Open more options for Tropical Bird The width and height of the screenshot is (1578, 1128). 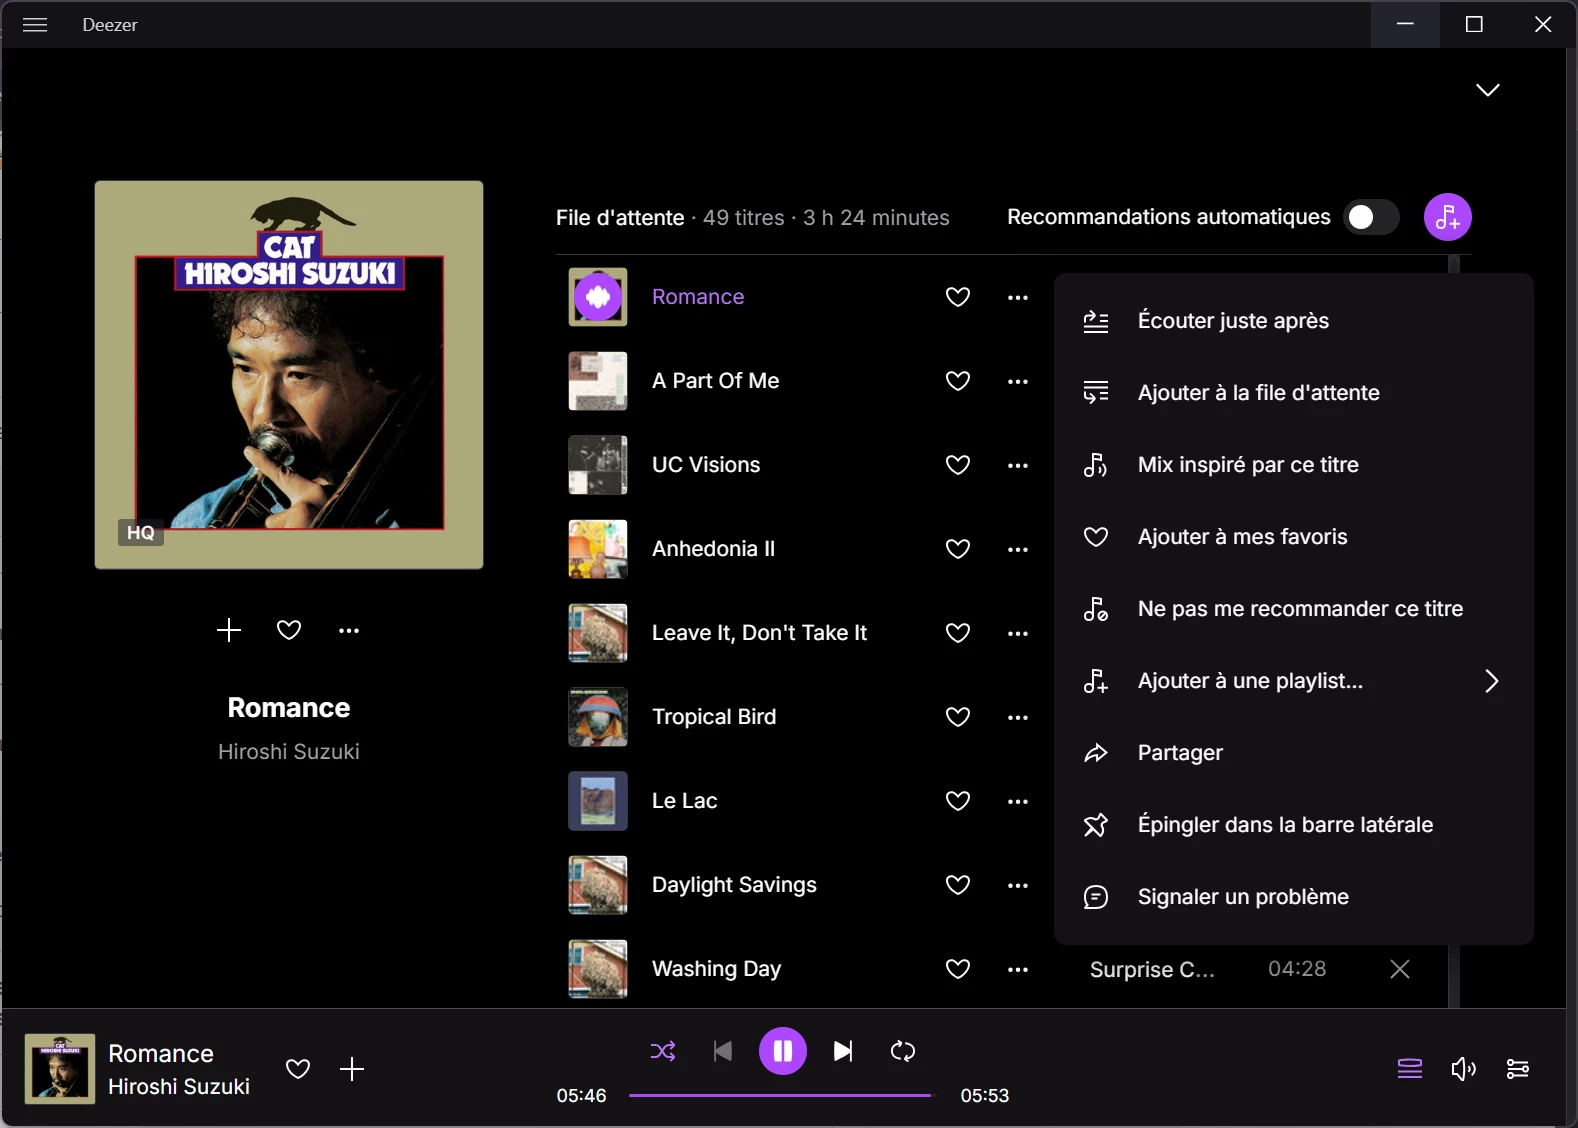point(1018,717)
